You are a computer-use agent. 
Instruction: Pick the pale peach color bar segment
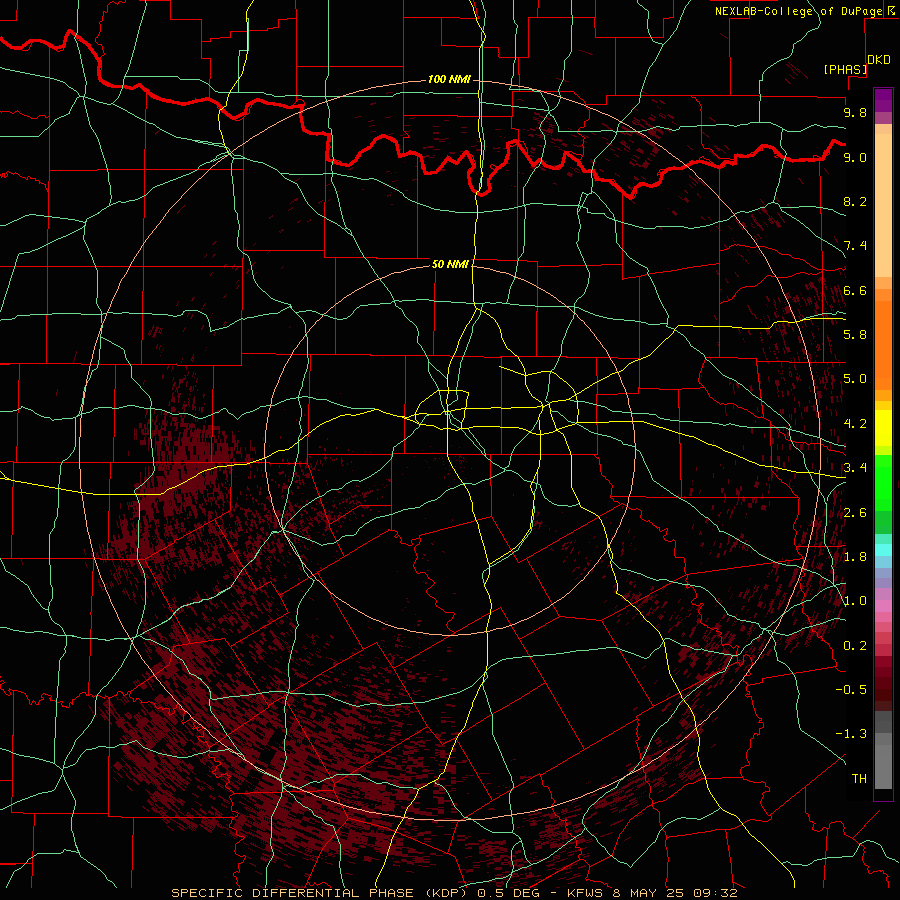point(883,205)
